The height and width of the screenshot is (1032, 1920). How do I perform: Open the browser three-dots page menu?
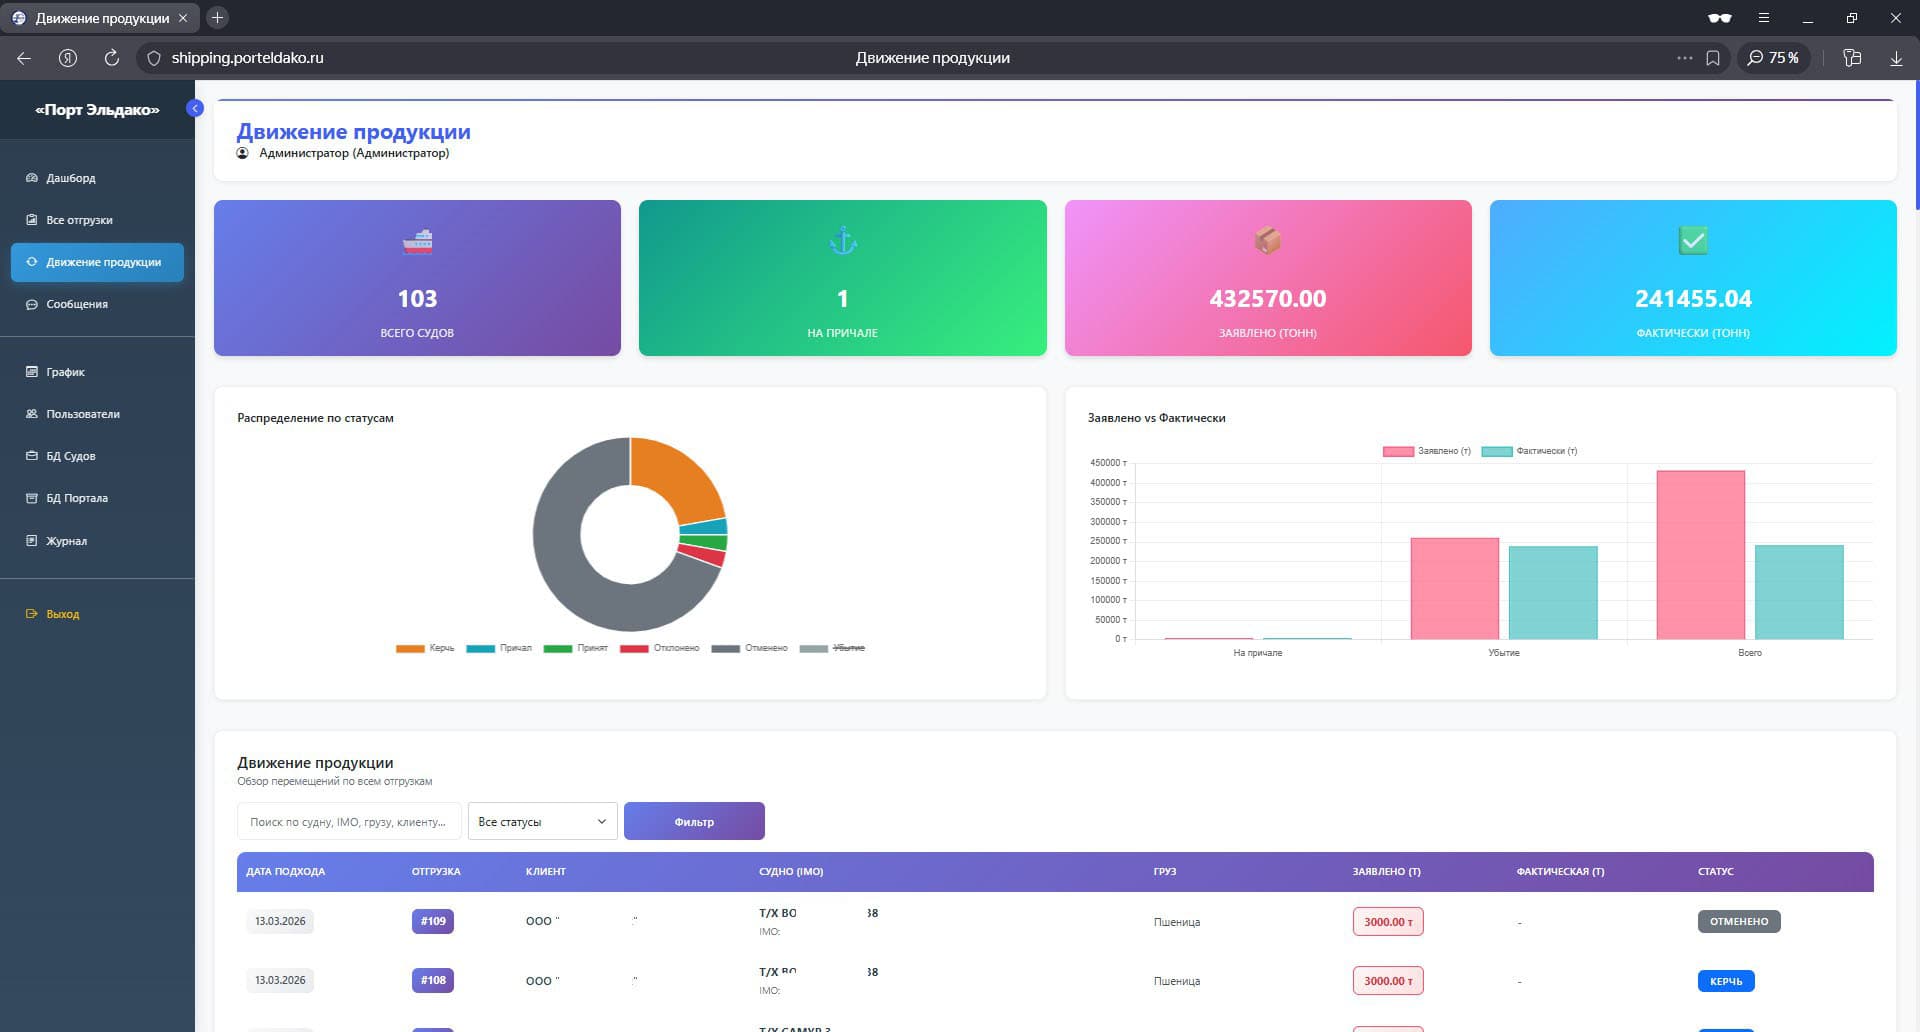(x=1684, y=58)
